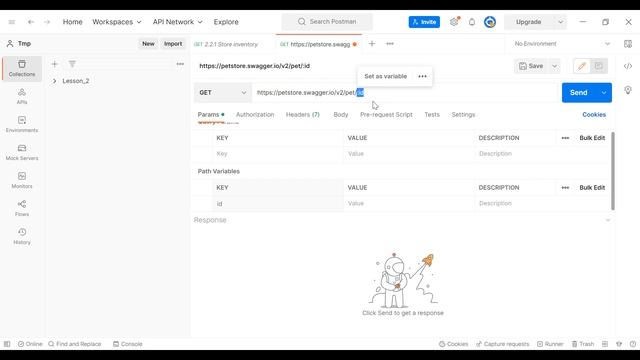Click the Invite button
The image size is (640, 360).
pyautogui.click(x=424, y=22)
